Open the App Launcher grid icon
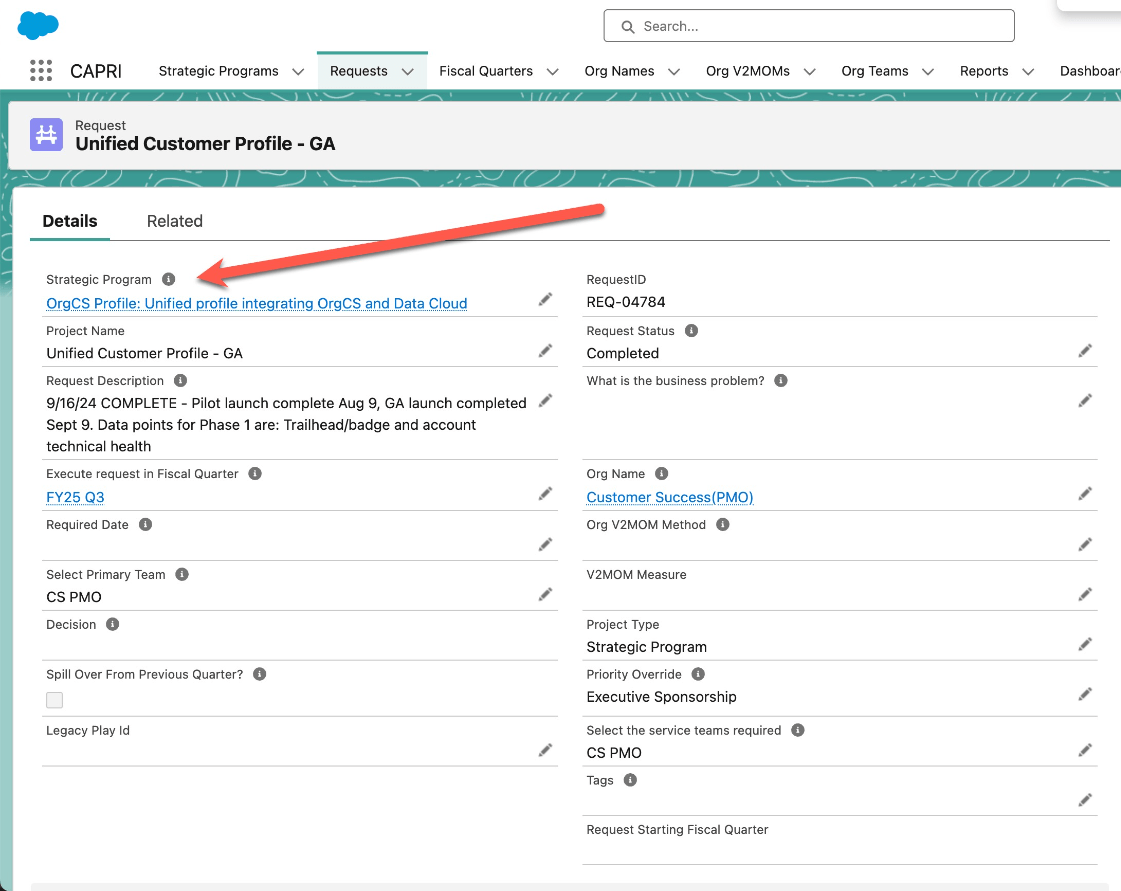This screenshot has height=891, width=1121. [41, 71]
